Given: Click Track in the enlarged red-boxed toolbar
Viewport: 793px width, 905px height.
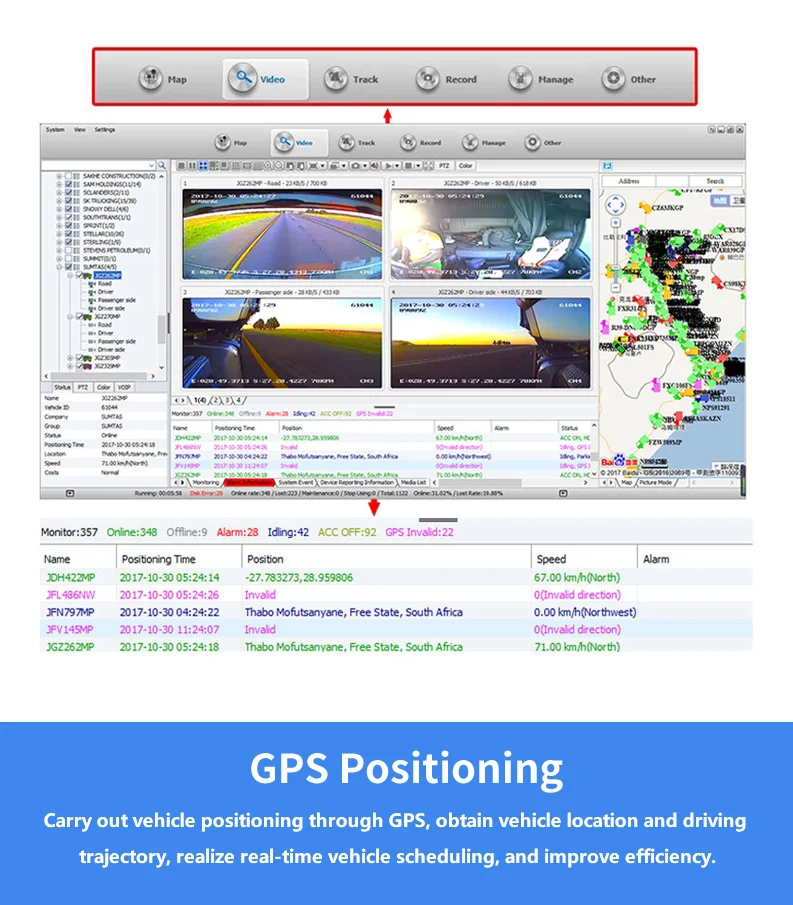Looking at the screenshot, I should coord(351,79).
